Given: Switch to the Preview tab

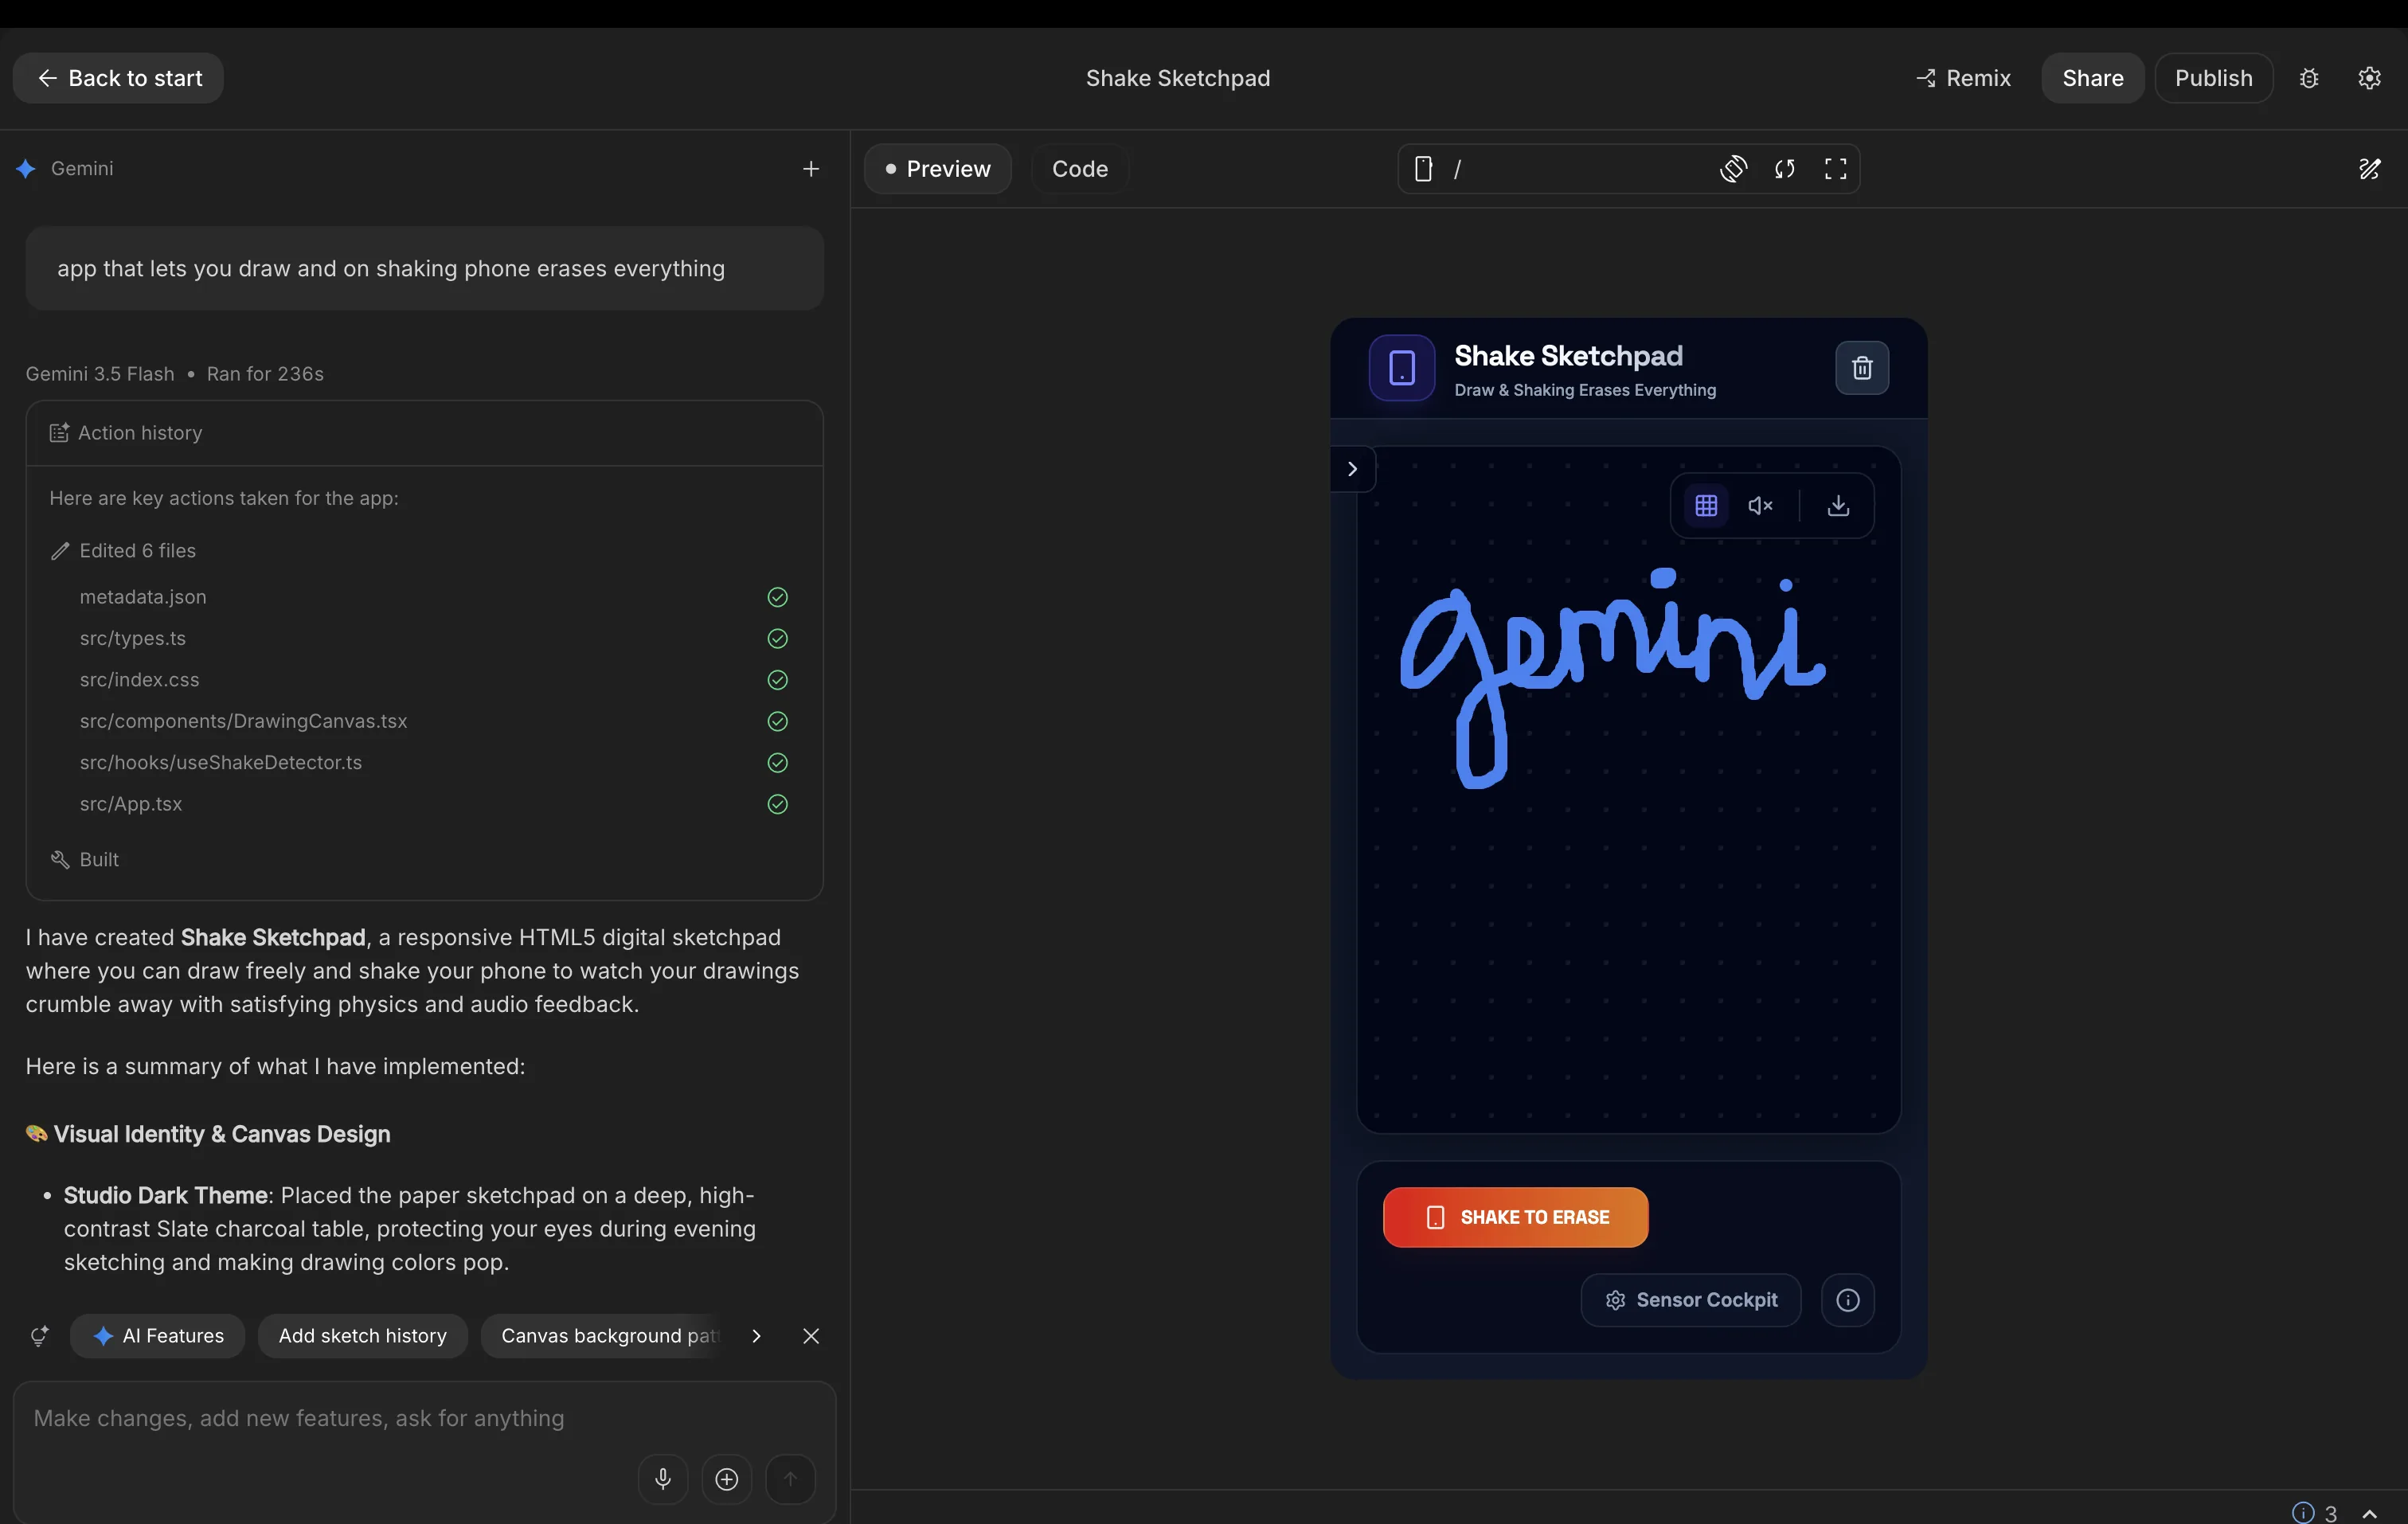Looking at the screenshot, I should (937, 169).
